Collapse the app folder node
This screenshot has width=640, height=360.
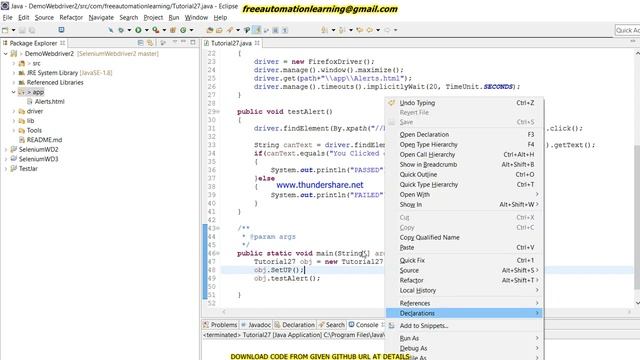coord(13,92)
